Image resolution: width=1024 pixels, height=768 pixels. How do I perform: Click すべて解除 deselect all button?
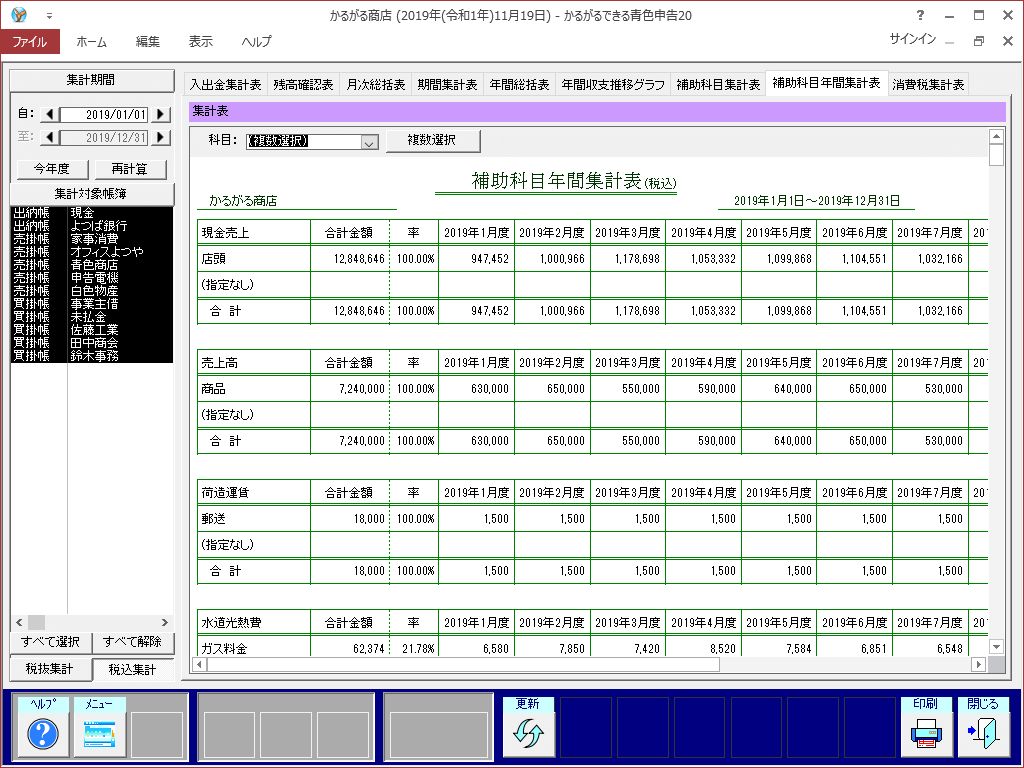click(133, 643)
